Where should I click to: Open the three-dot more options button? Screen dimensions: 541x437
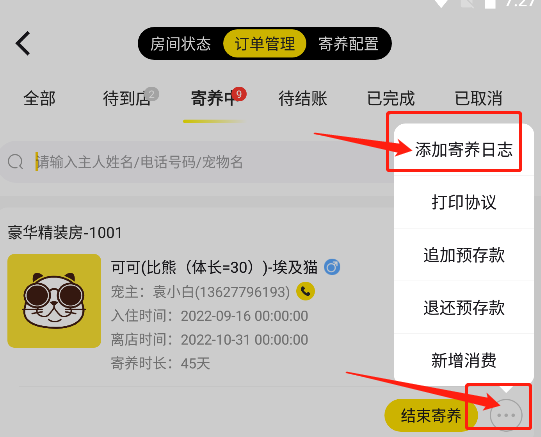tap(506, 415)
